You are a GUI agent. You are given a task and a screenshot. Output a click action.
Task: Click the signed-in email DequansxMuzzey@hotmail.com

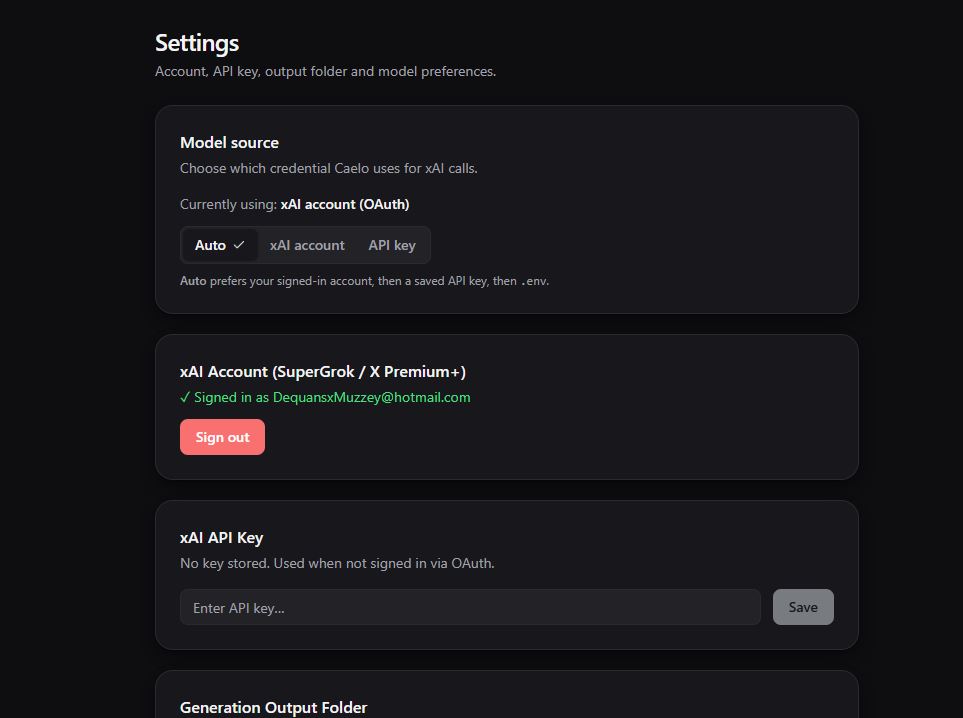coord(372,397)
